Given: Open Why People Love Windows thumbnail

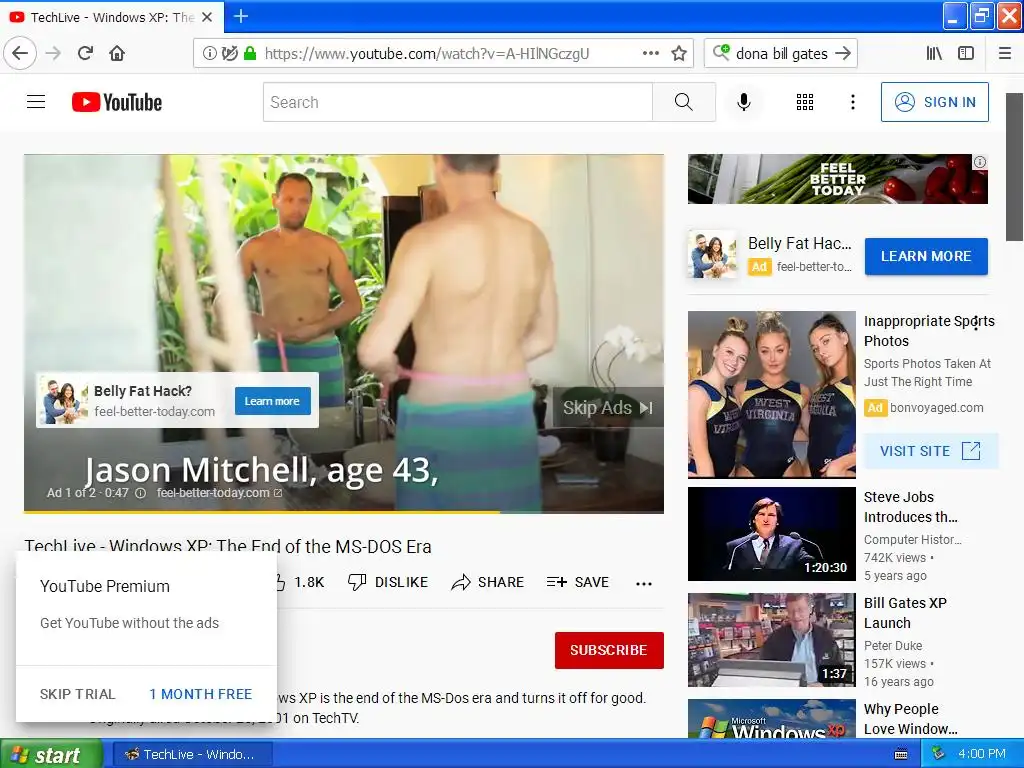Looking at the screenshot, I should pyautogui.click(x=772, y=718).
